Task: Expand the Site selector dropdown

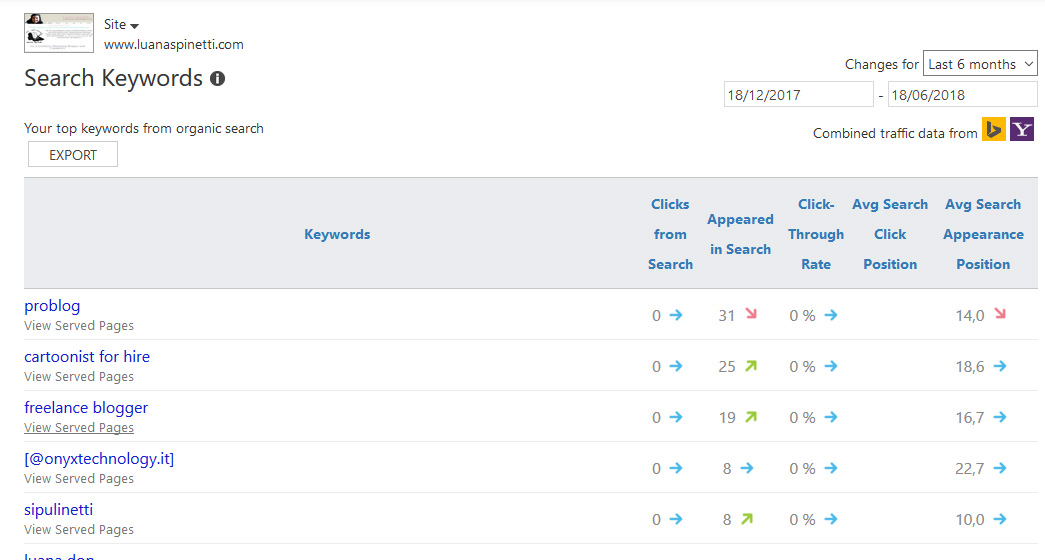Action: pos(122,25)
